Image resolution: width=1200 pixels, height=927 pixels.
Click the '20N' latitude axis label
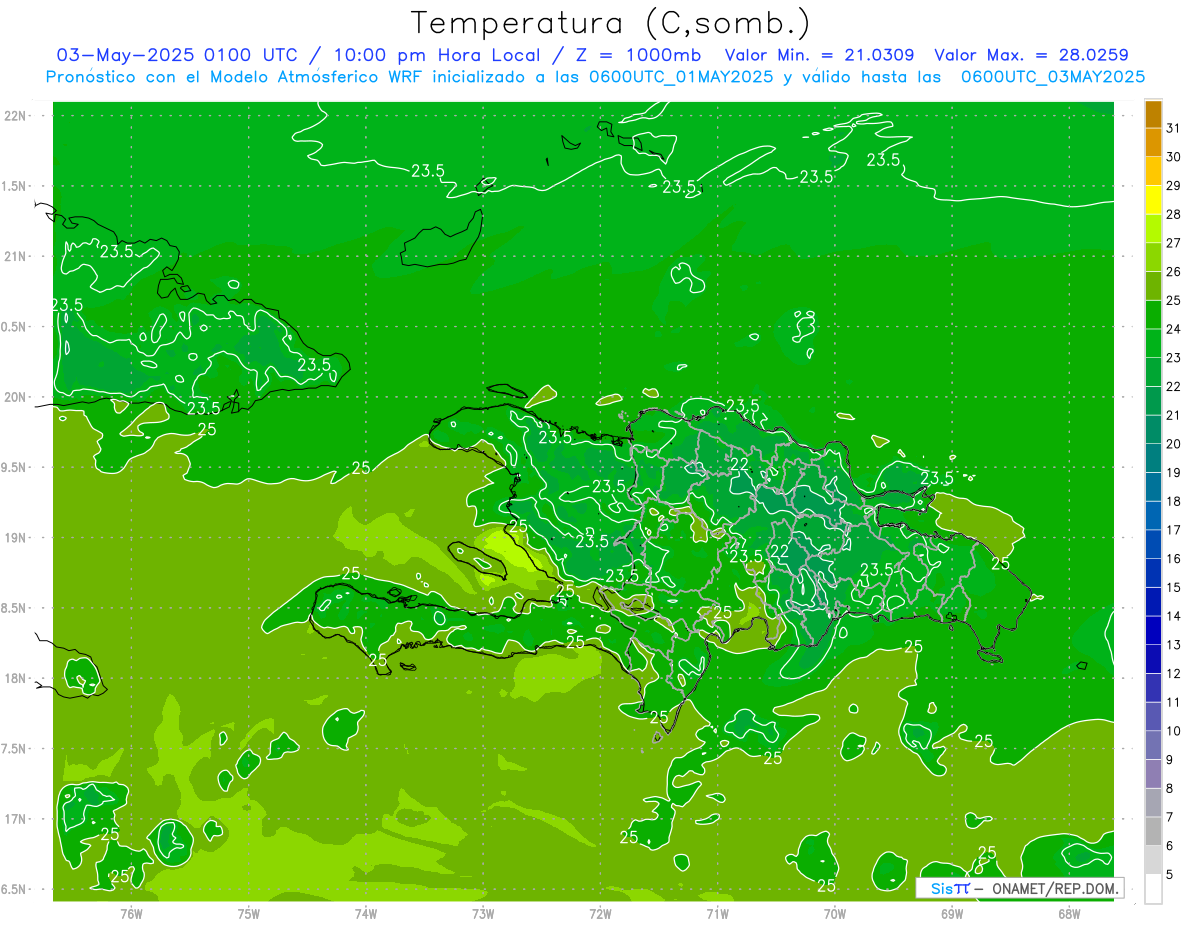[x=14, y=397]
